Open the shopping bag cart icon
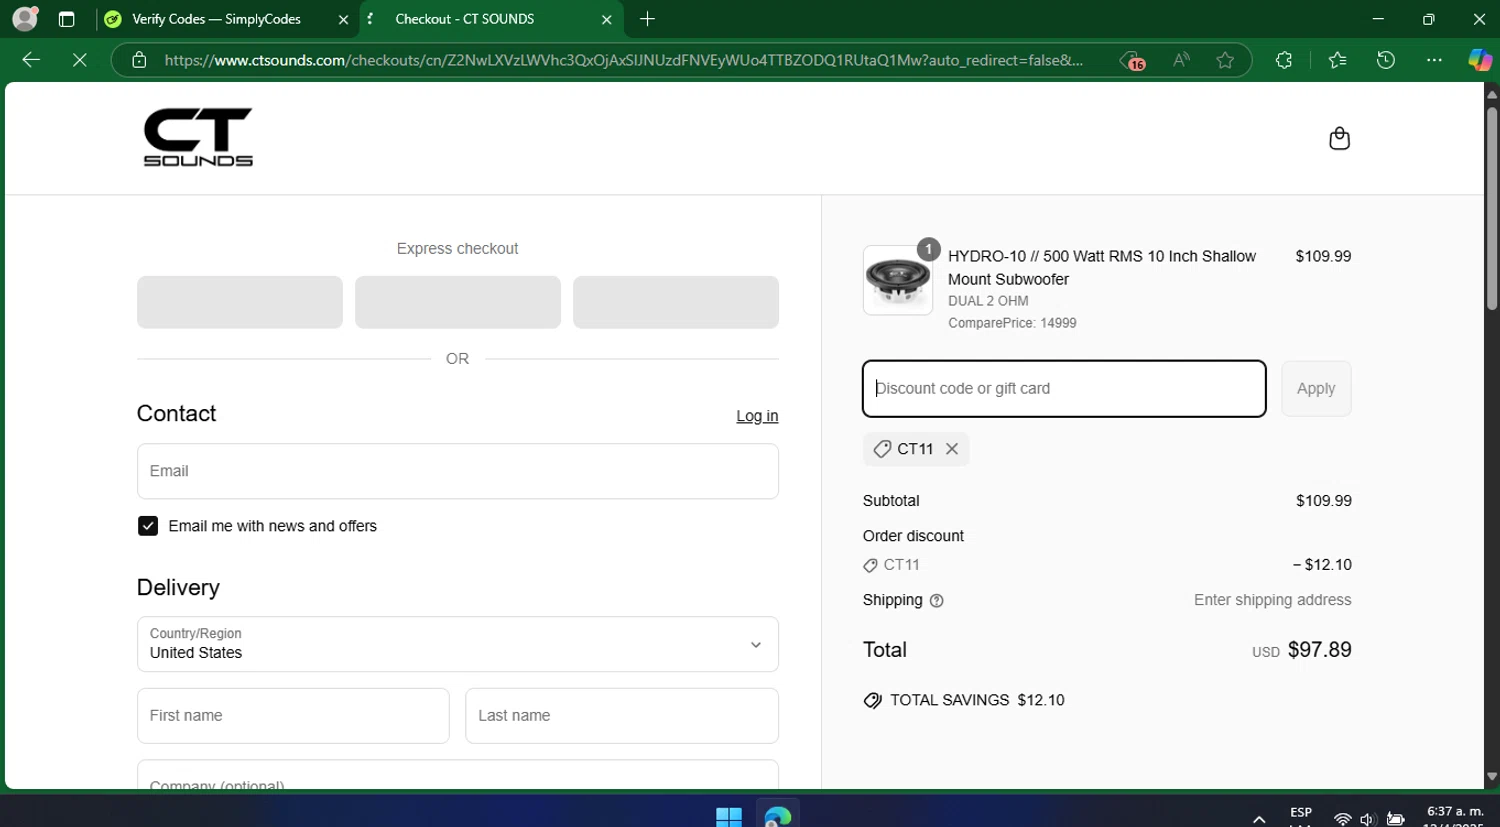Screen dimensions: 1500x827 (x=1339, y=138)
